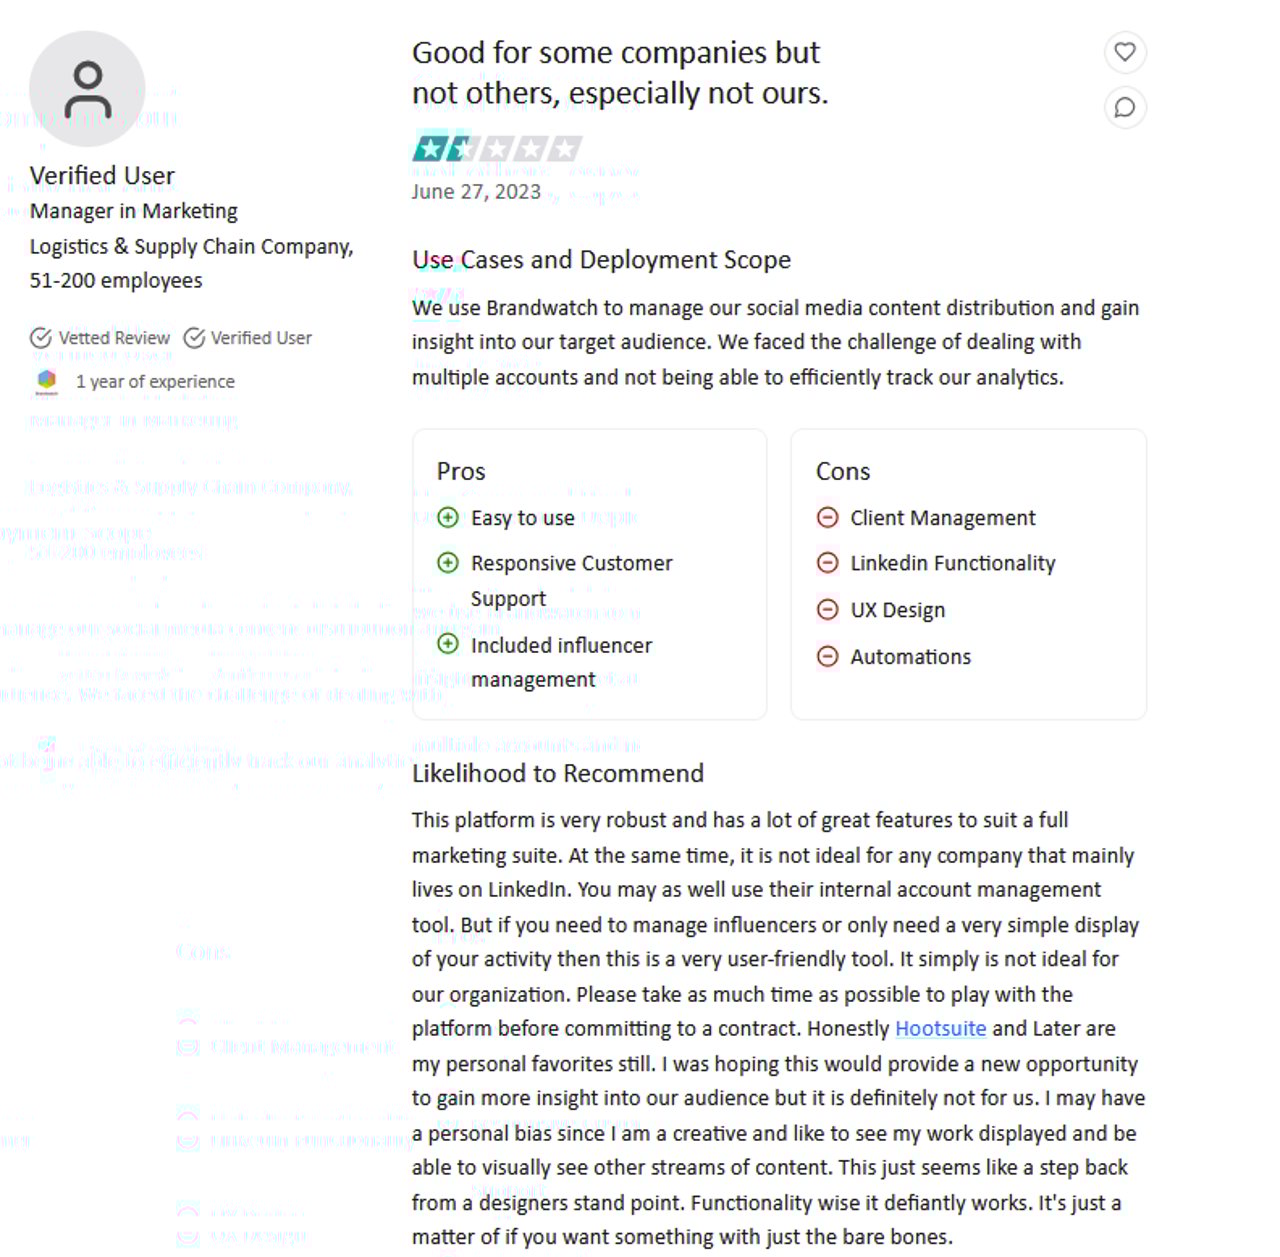The width and height of the screenshot is (1280, 1257).
Task: Click the minus icon beside Automations
Action: pos(827,656)
